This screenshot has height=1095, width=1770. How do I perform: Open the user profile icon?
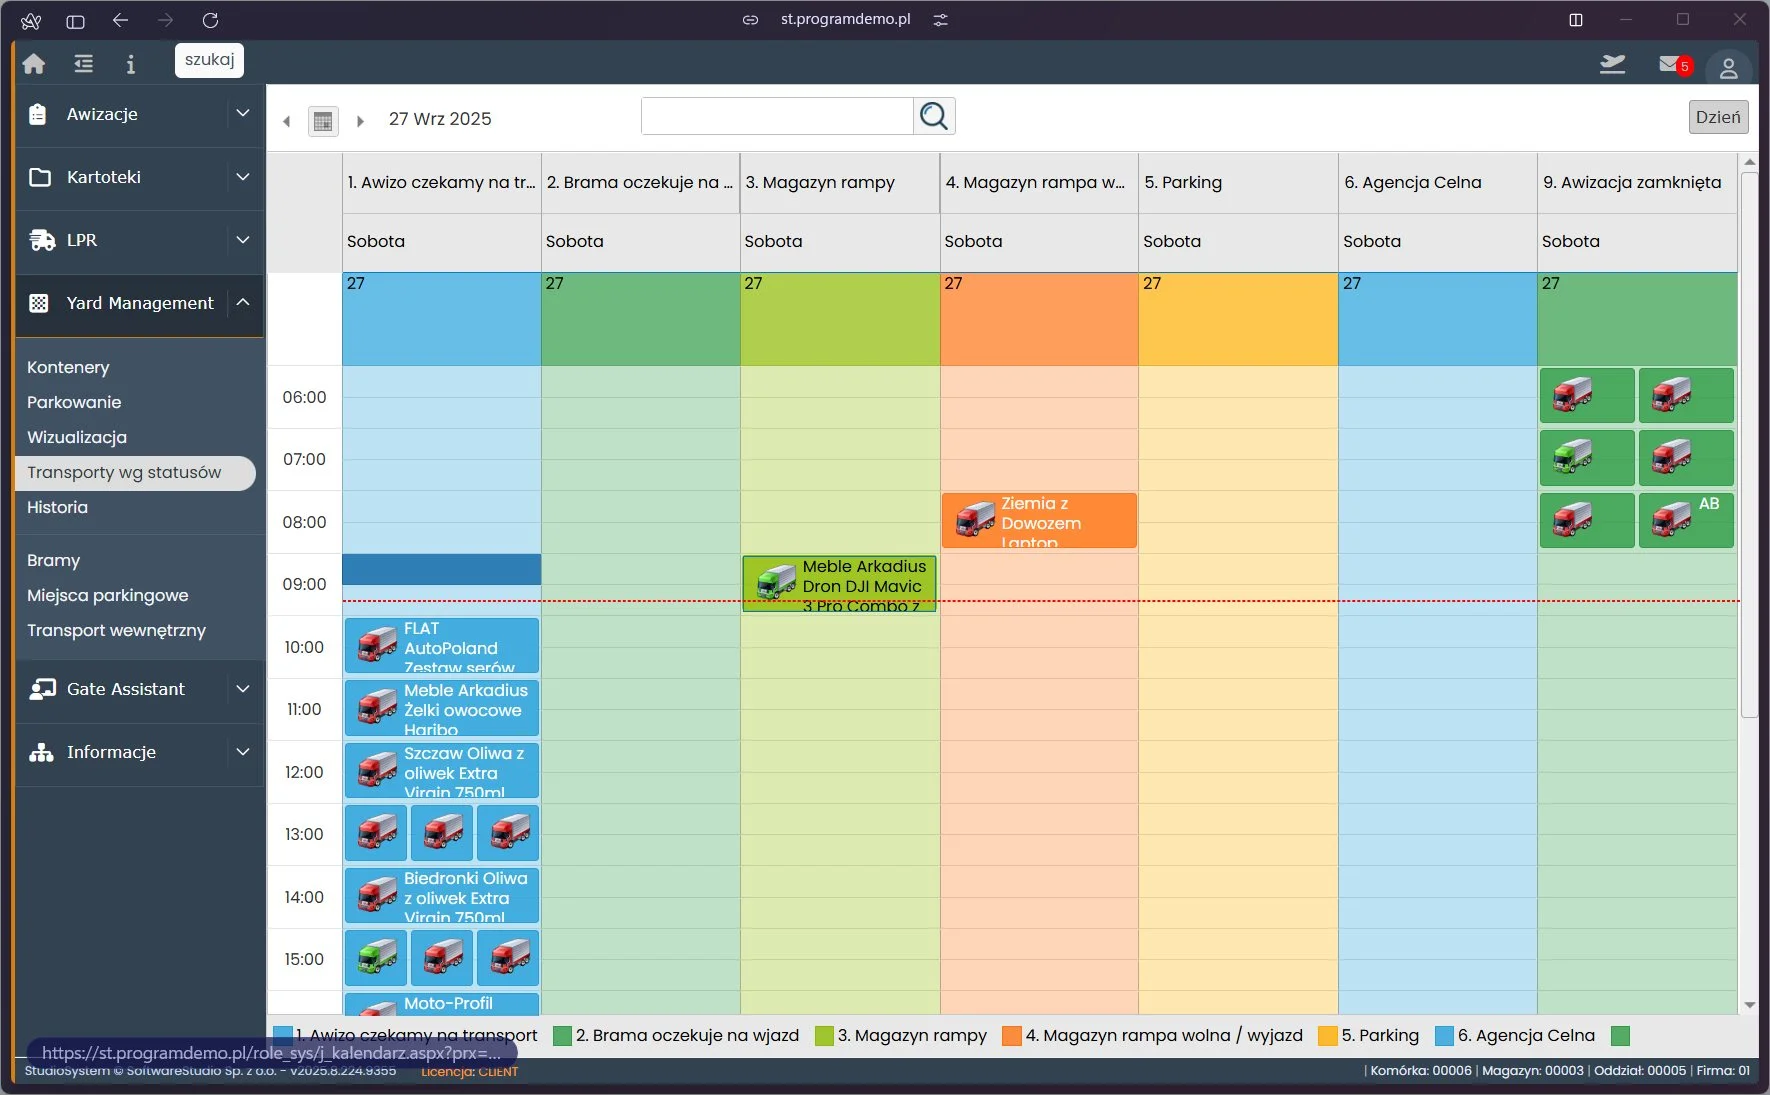click(x=1728, y=68)
